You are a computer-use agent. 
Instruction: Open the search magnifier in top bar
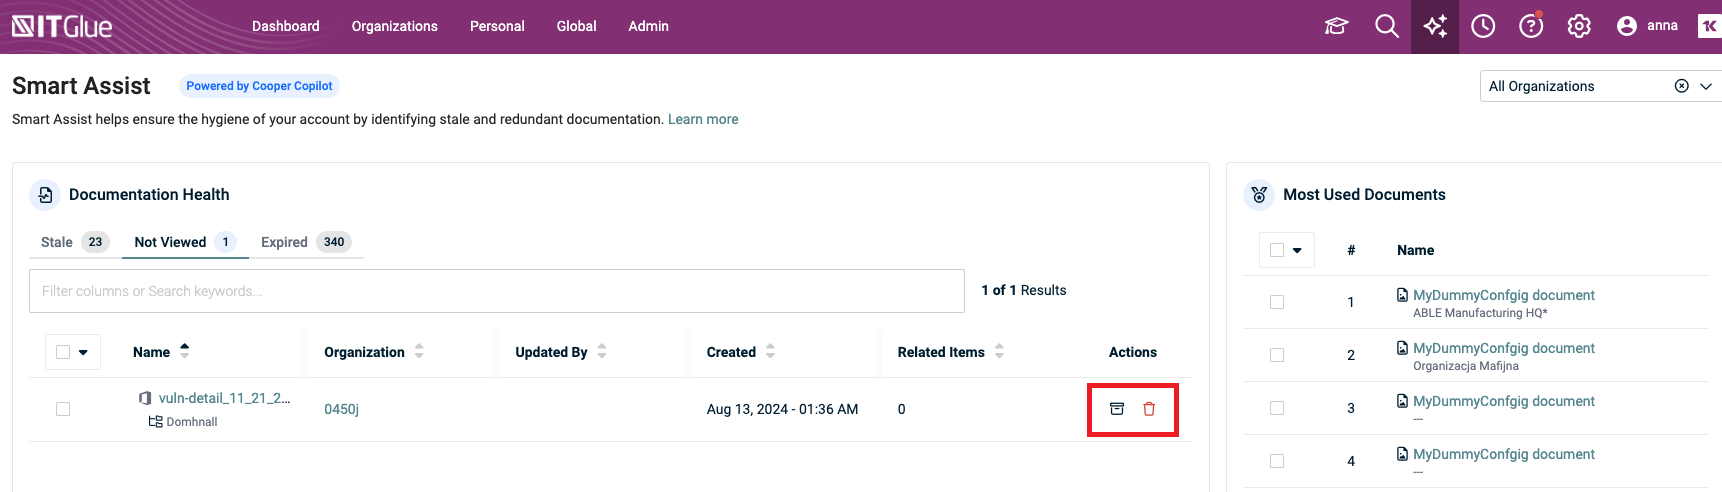click(x=1386, y=26)
